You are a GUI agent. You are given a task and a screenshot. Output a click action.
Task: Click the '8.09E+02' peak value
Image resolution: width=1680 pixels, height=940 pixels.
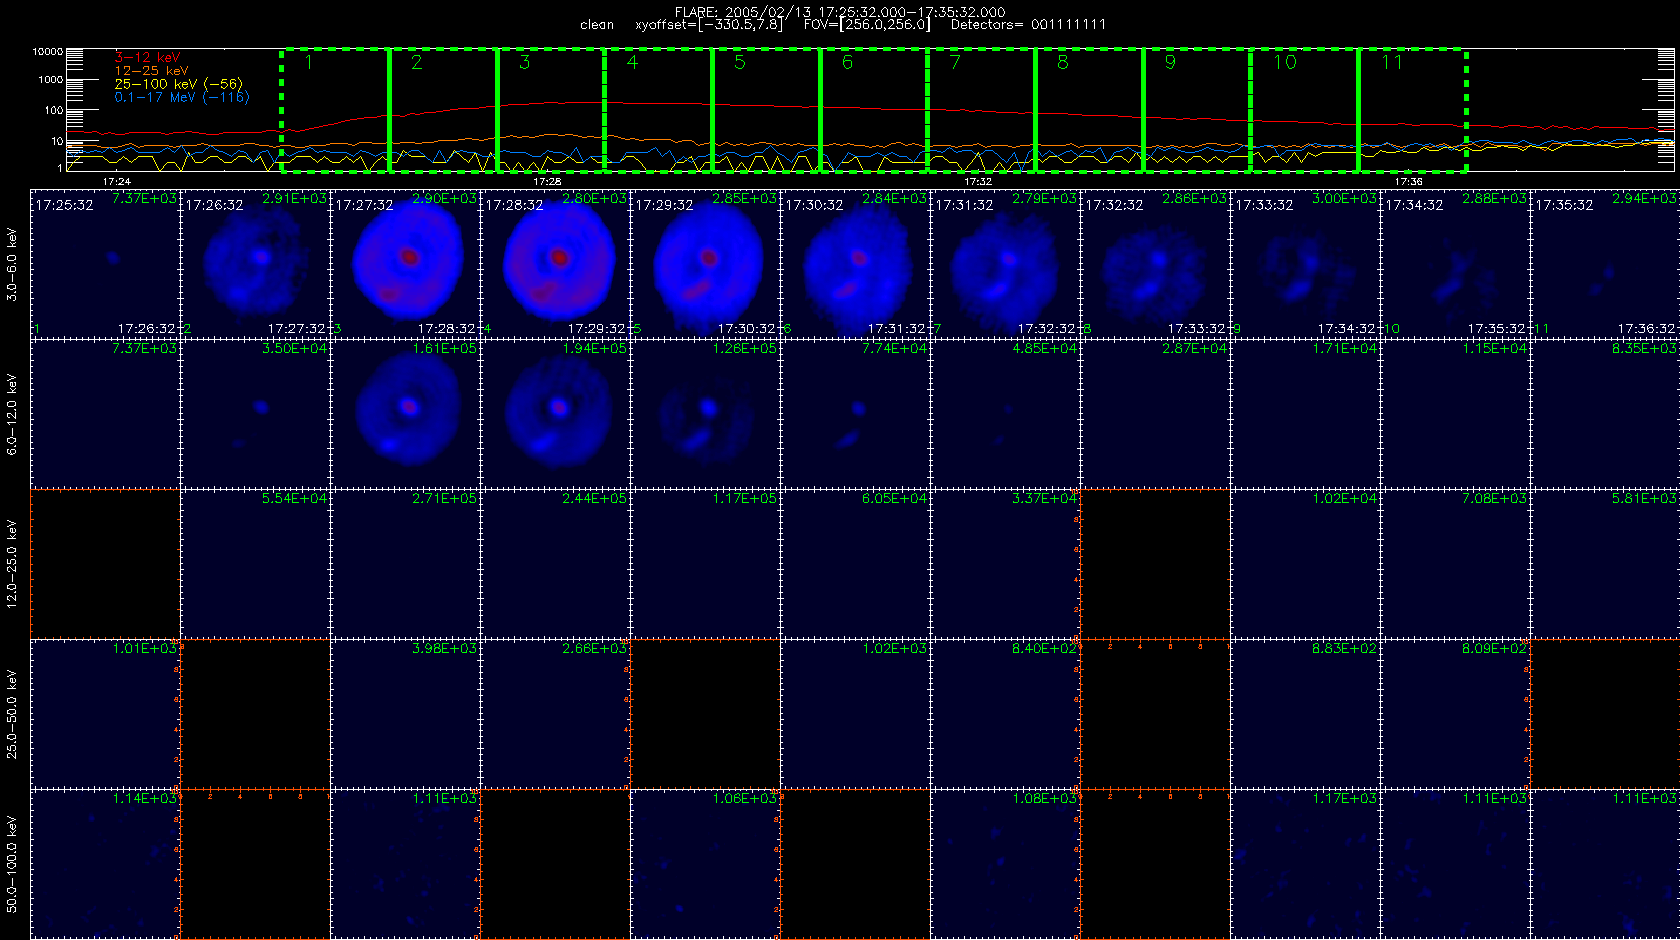pos(1494,649)
